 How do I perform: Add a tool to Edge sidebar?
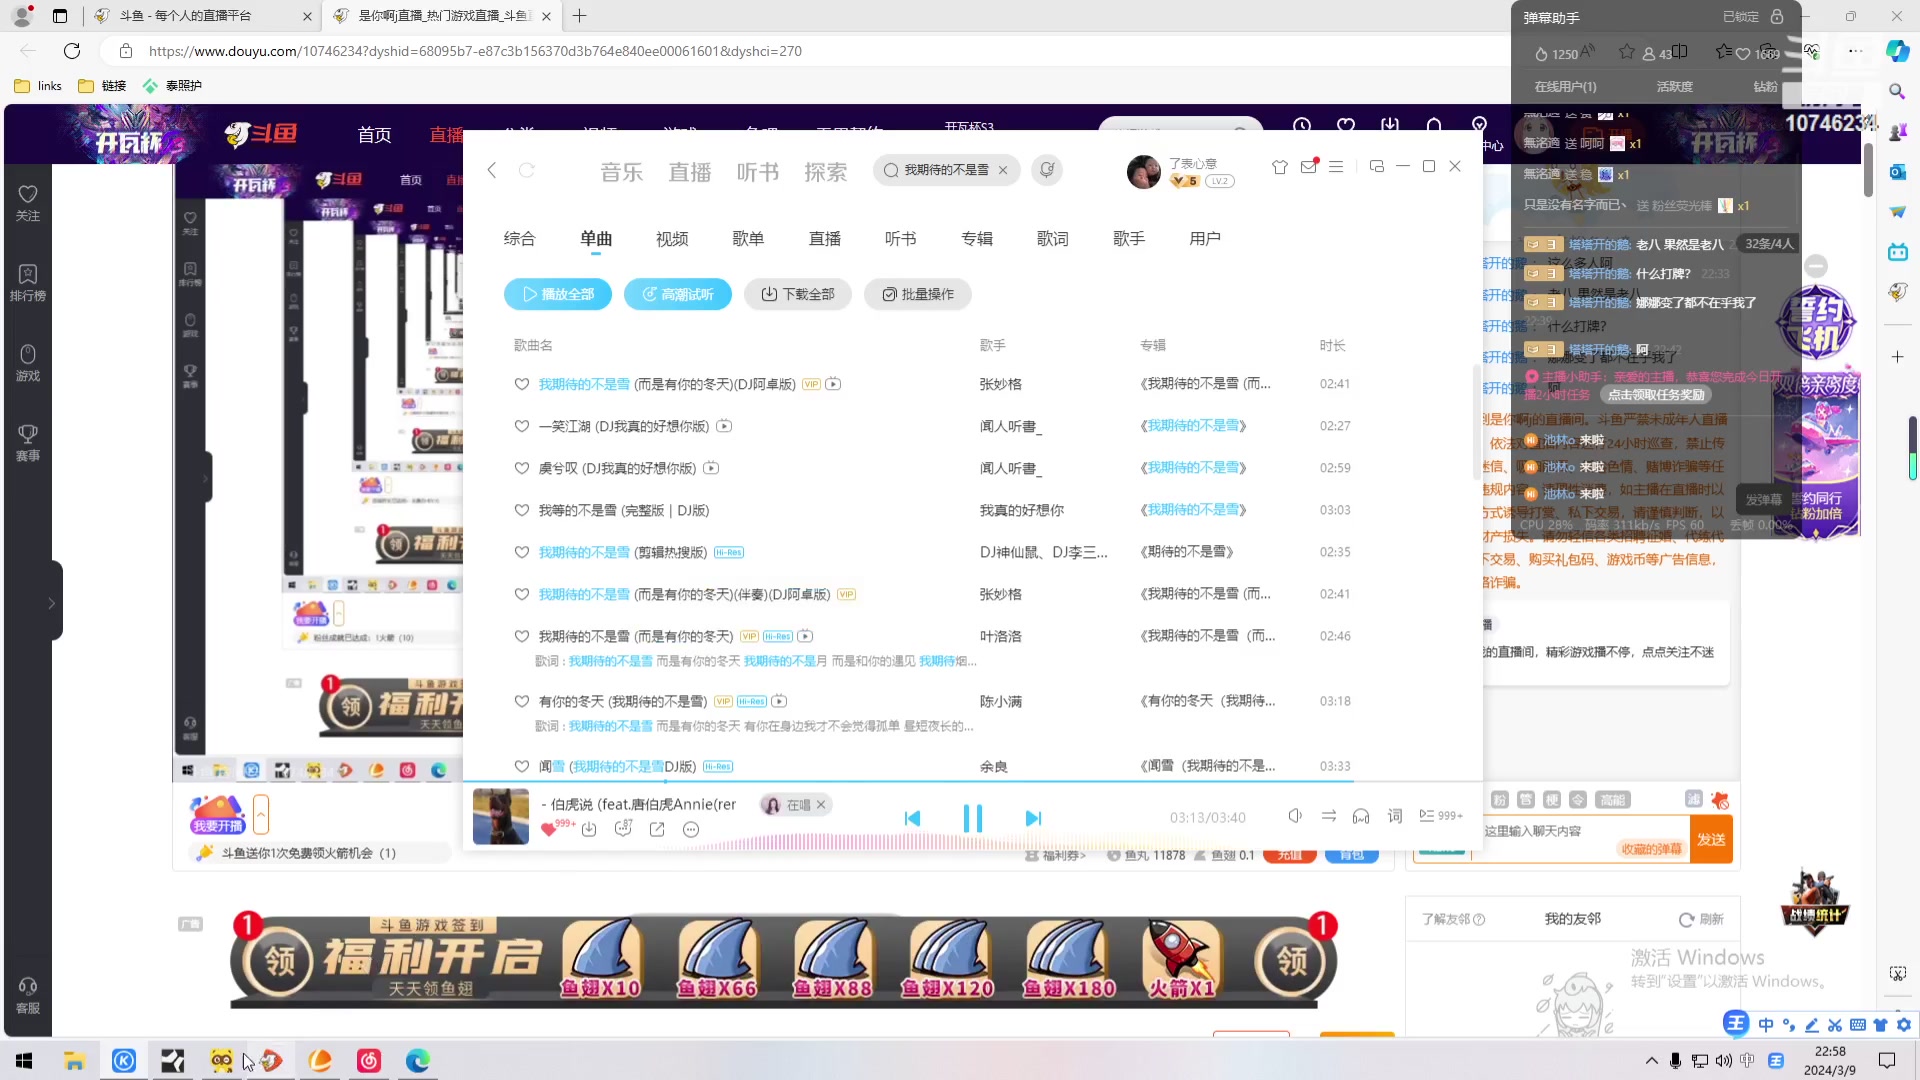(1897, 357)
